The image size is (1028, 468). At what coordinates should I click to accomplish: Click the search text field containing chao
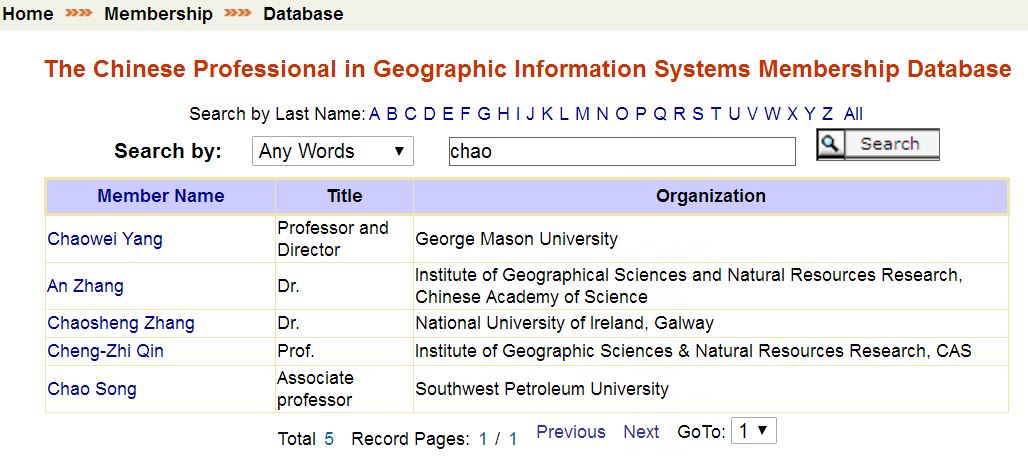[x=621, y=152]
